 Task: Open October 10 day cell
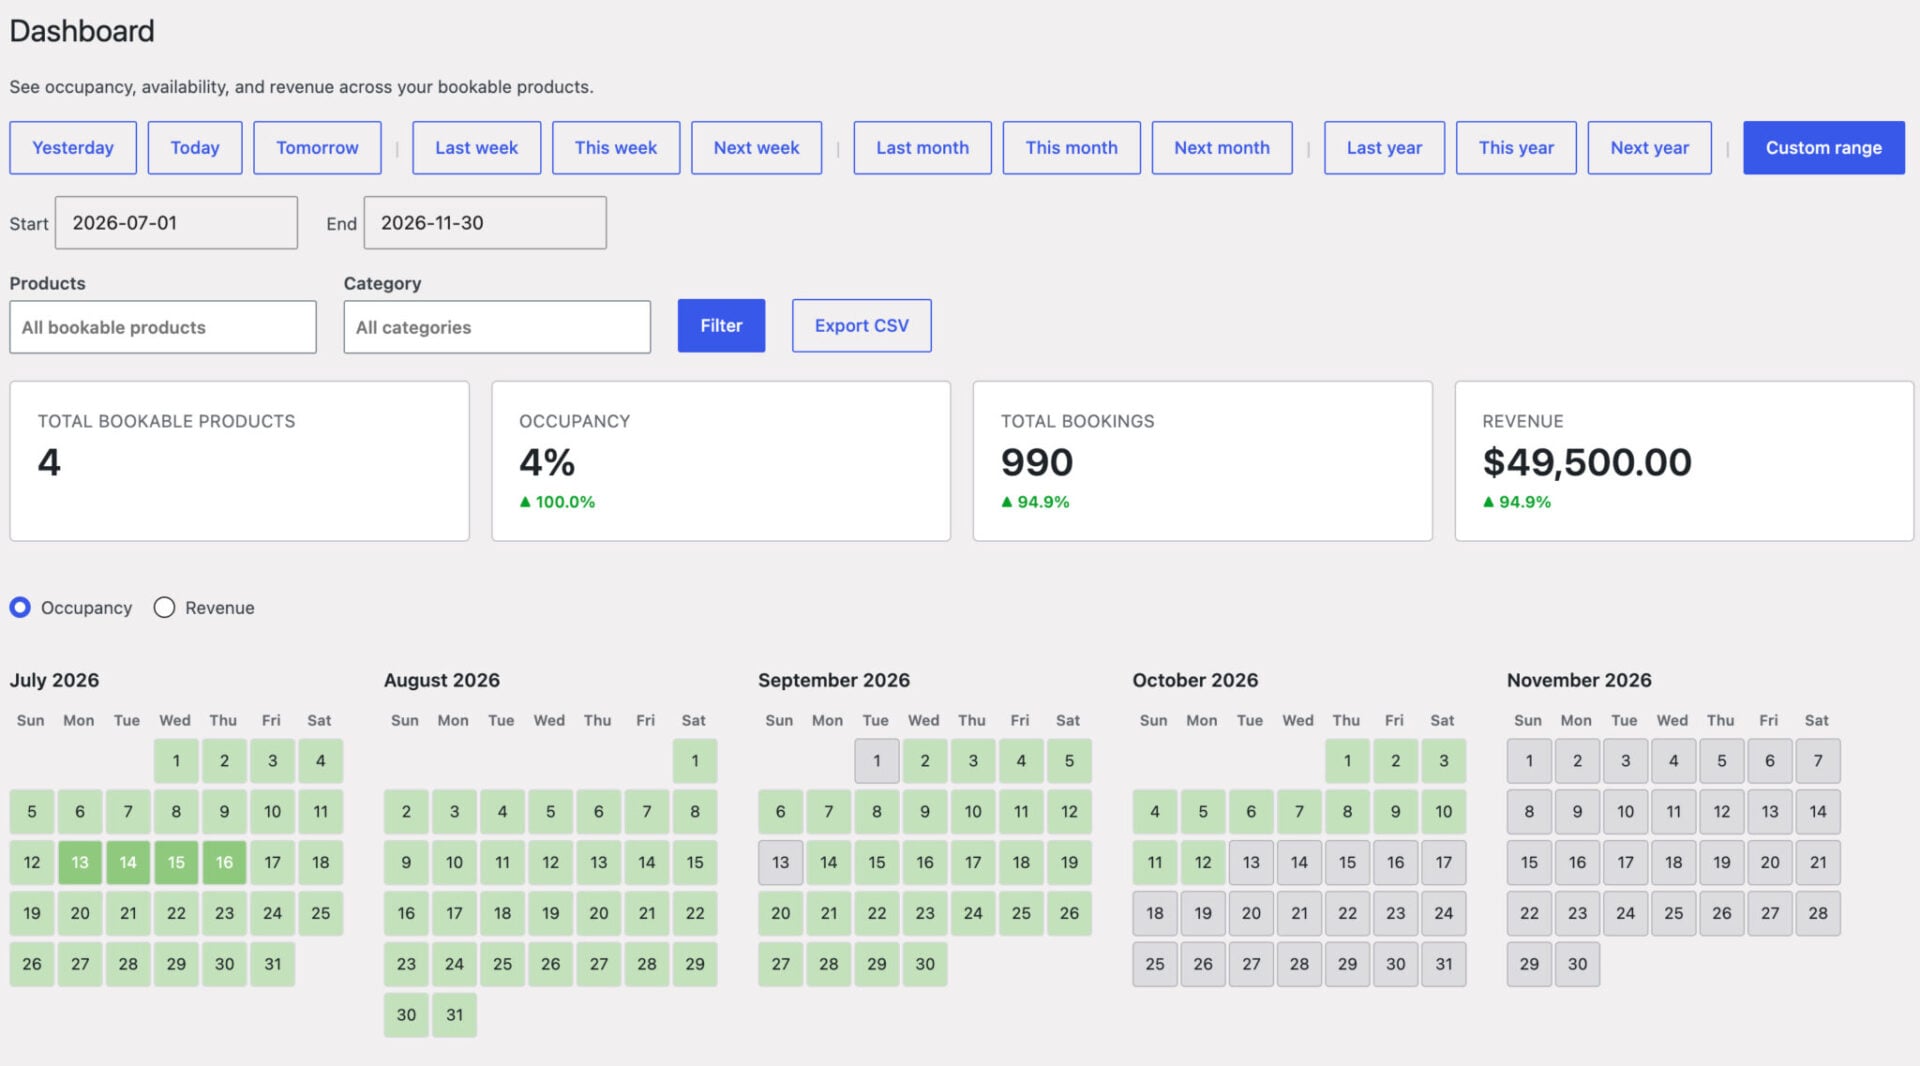[x=1444, y=812]
